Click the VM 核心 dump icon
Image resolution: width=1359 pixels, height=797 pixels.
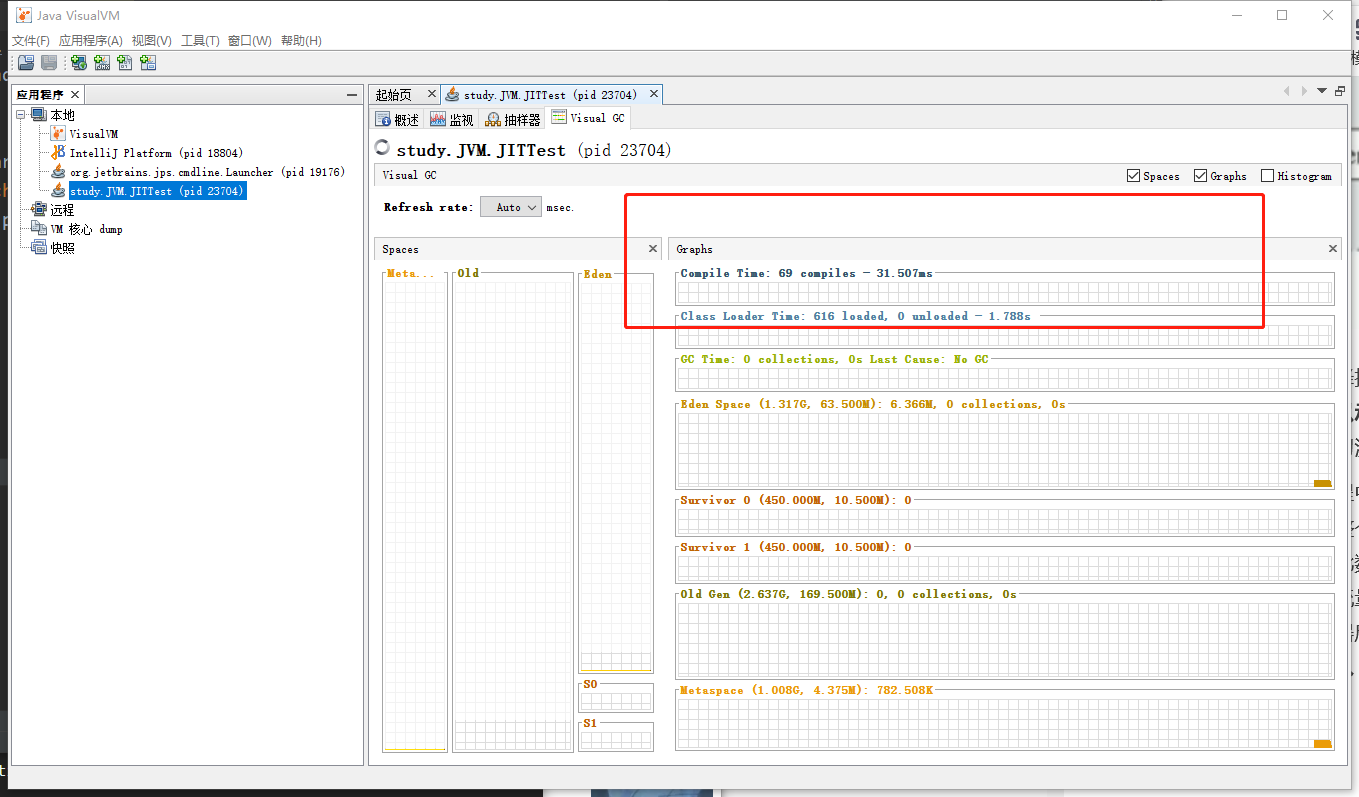(x=39, y=229)
